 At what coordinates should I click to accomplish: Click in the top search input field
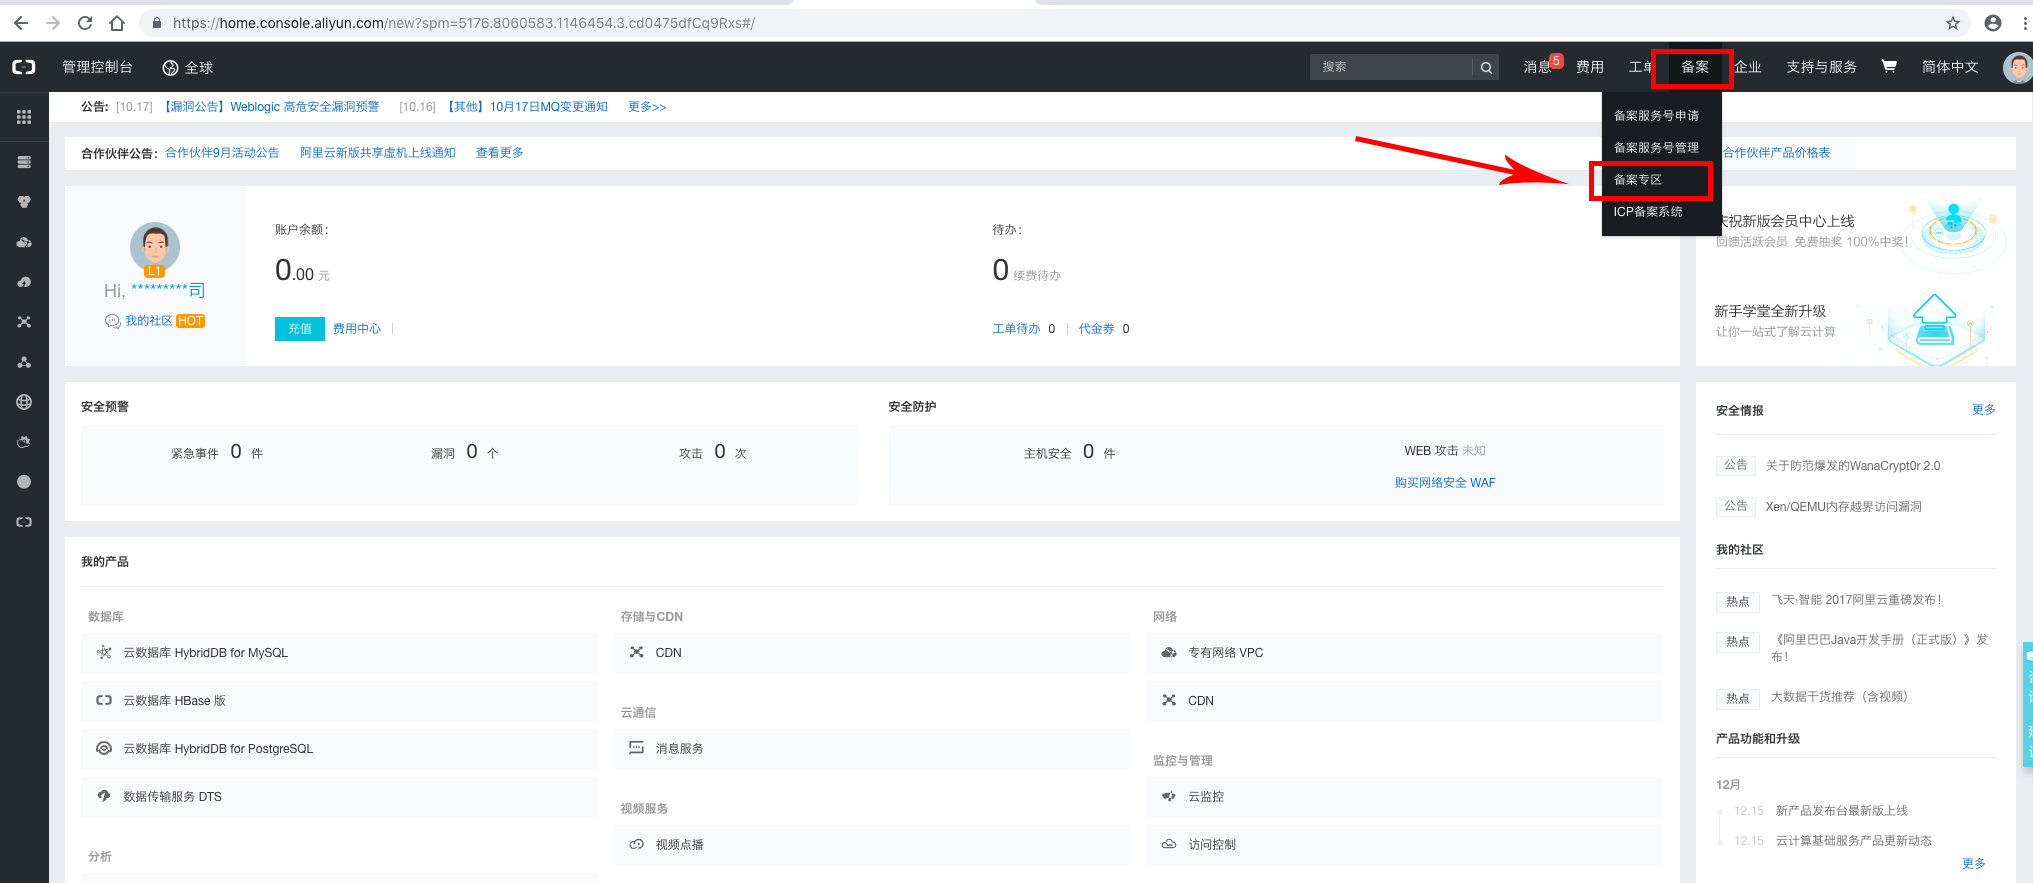tap(1392, 67)
